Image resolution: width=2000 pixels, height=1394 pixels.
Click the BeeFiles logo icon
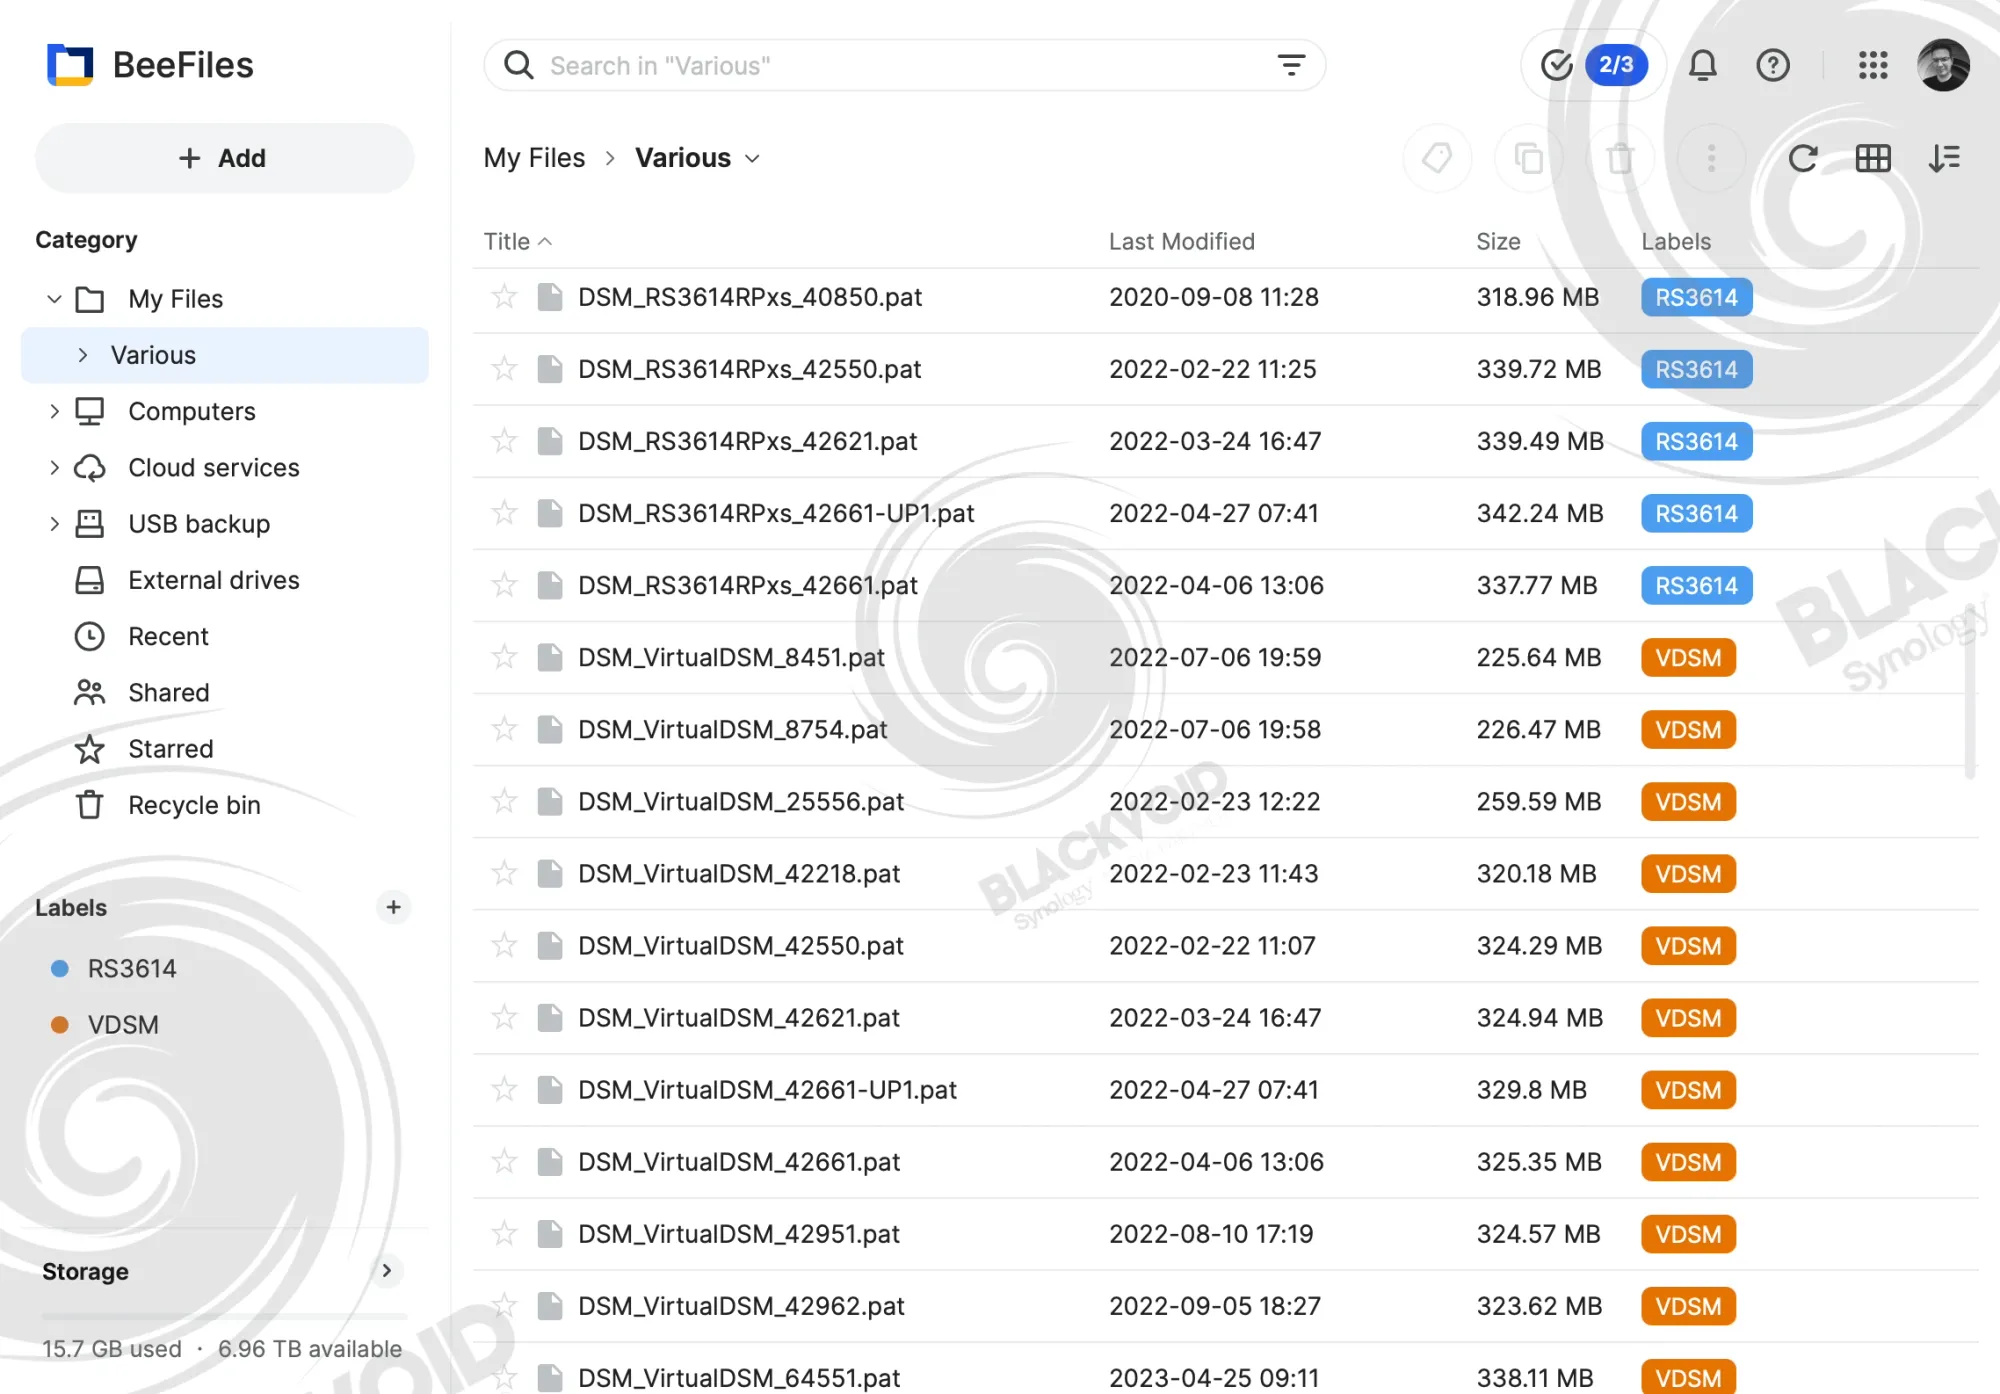point(70,65)
